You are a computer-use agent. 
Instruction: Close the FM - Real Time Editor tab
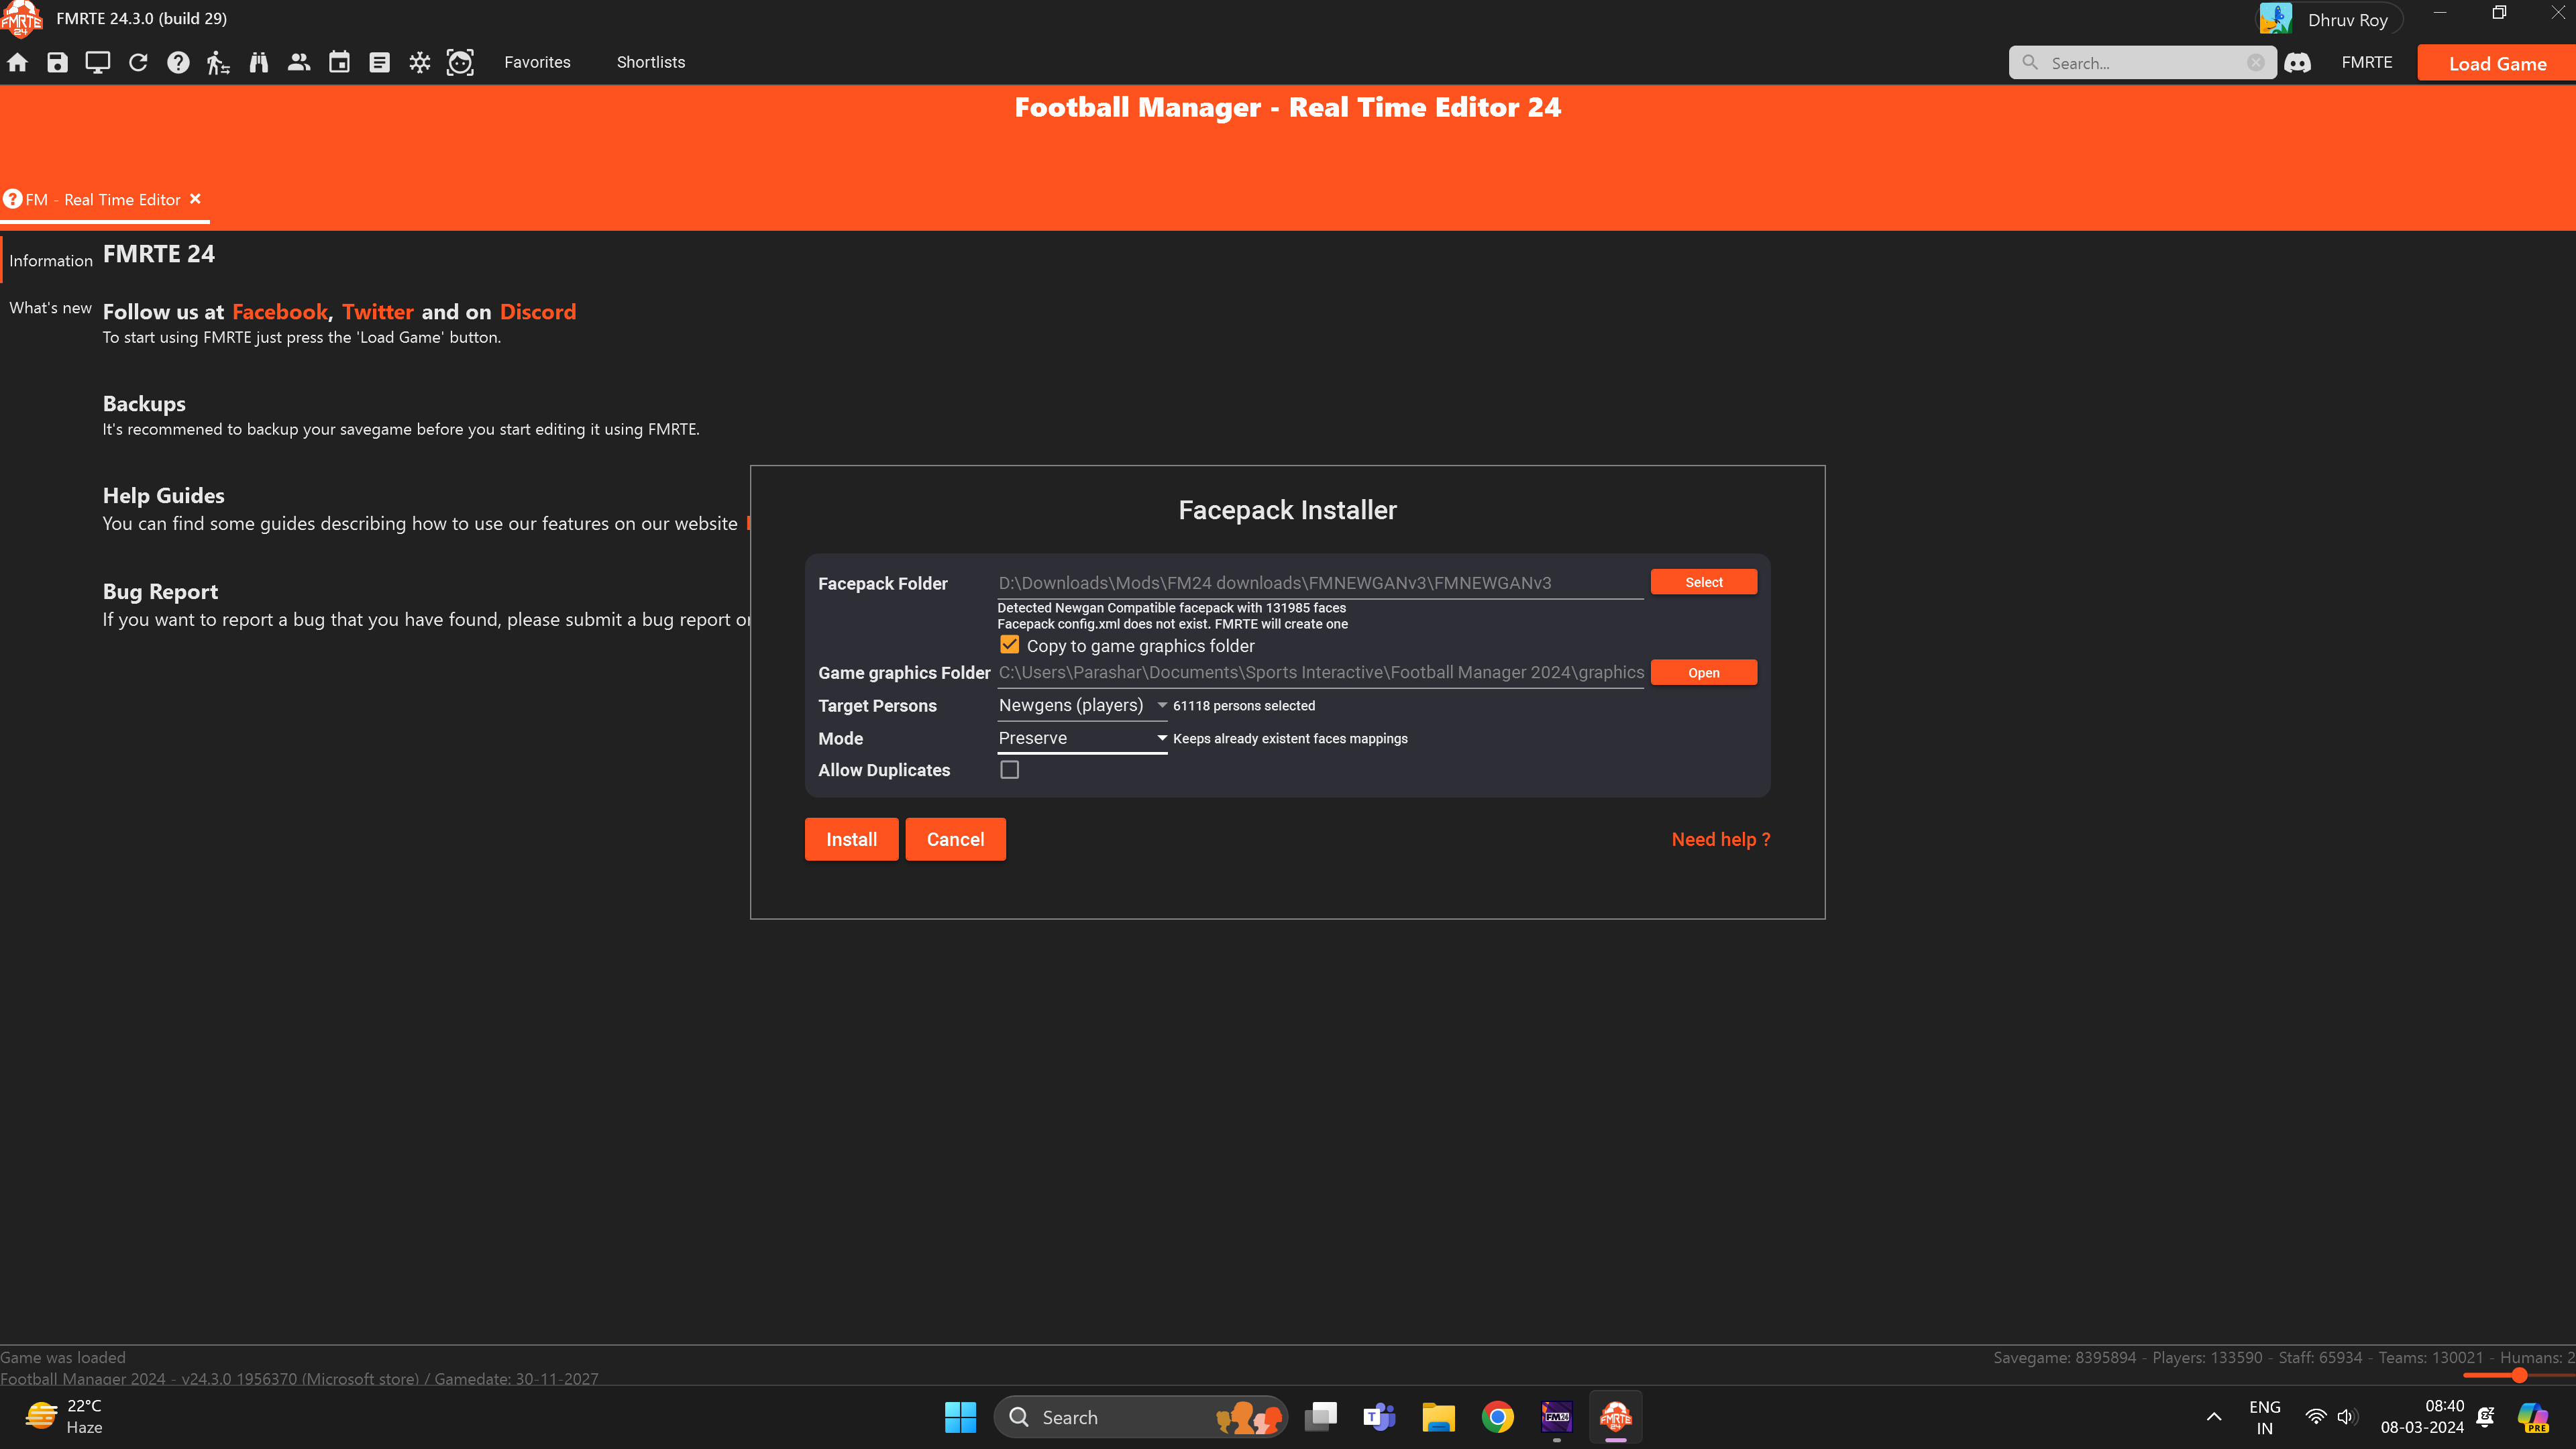coord(195,198)
